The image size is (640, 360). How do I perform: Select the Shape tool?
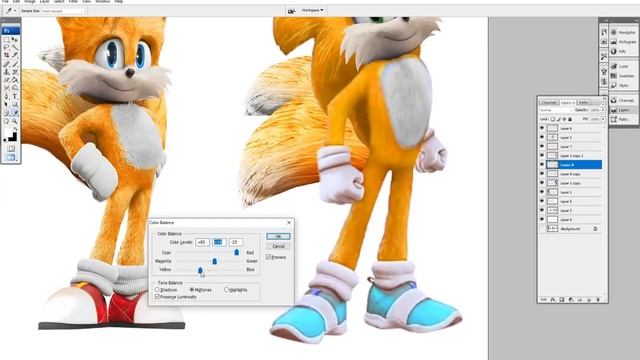[15, 104]
